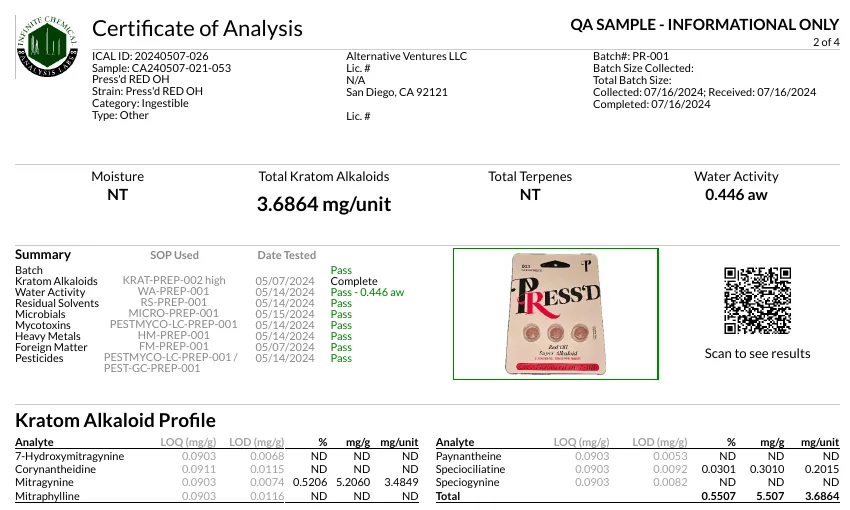Click the Mitragynine 0.5206 percent value
Image resolution: width=850 pixels, height=510 pixels.
[x=310, y=482]
